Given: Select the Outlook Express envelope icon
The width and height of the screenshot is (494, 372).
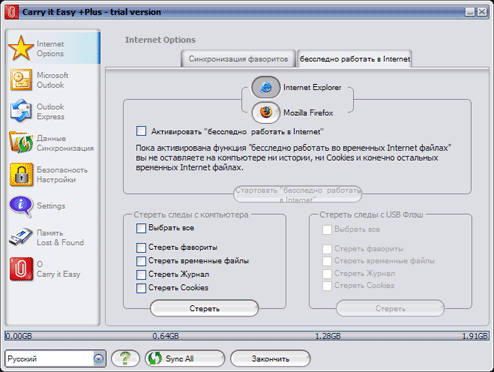Looking at the screenshot, I should tap(21, 111).
